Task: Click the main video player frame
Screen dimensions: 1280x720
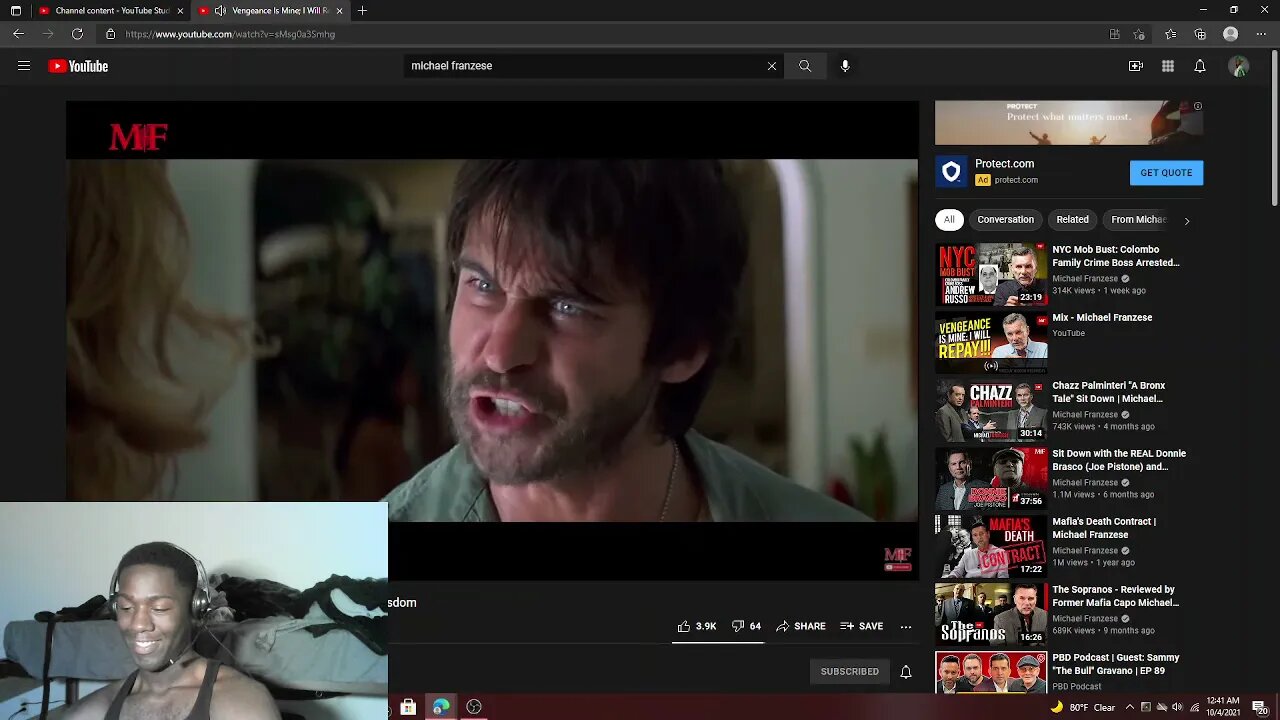Action: 492,340
